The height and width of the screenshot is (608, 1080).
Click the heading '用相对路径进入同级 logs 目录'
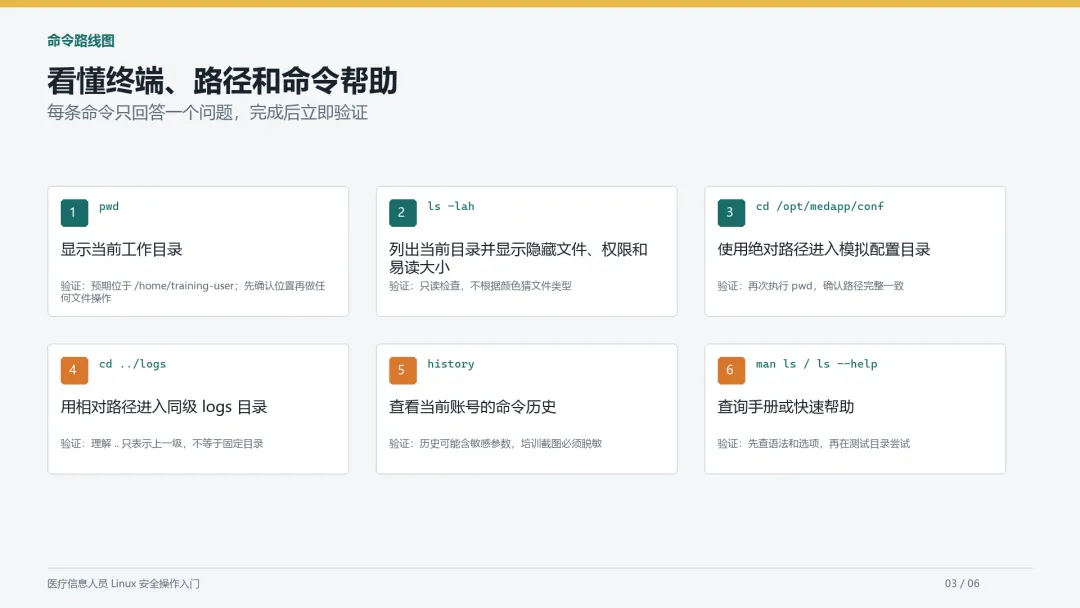click(164, 407)
